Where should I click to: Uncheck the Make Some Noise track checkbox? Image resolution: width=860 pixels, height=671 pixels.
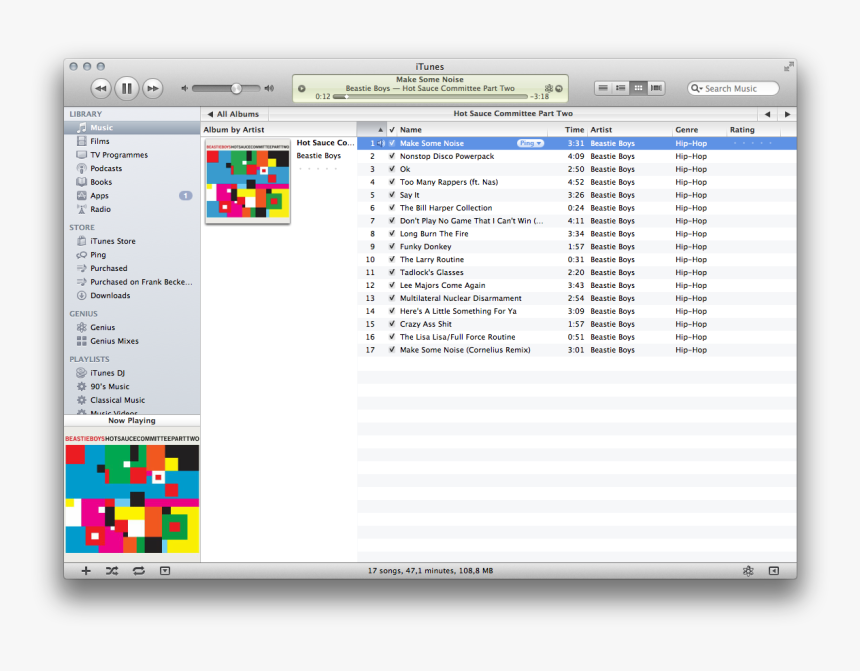pos(392,143)
